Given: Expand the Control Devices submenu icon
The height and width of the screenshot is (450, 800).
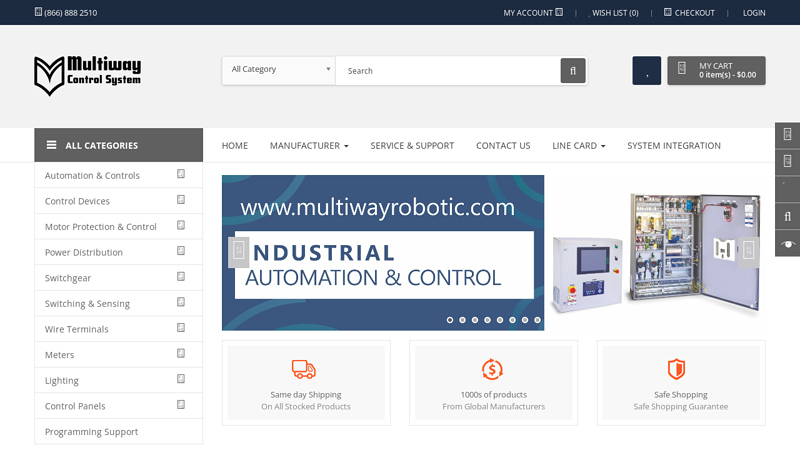Looking at the screenshot, I should coord(181,199).
